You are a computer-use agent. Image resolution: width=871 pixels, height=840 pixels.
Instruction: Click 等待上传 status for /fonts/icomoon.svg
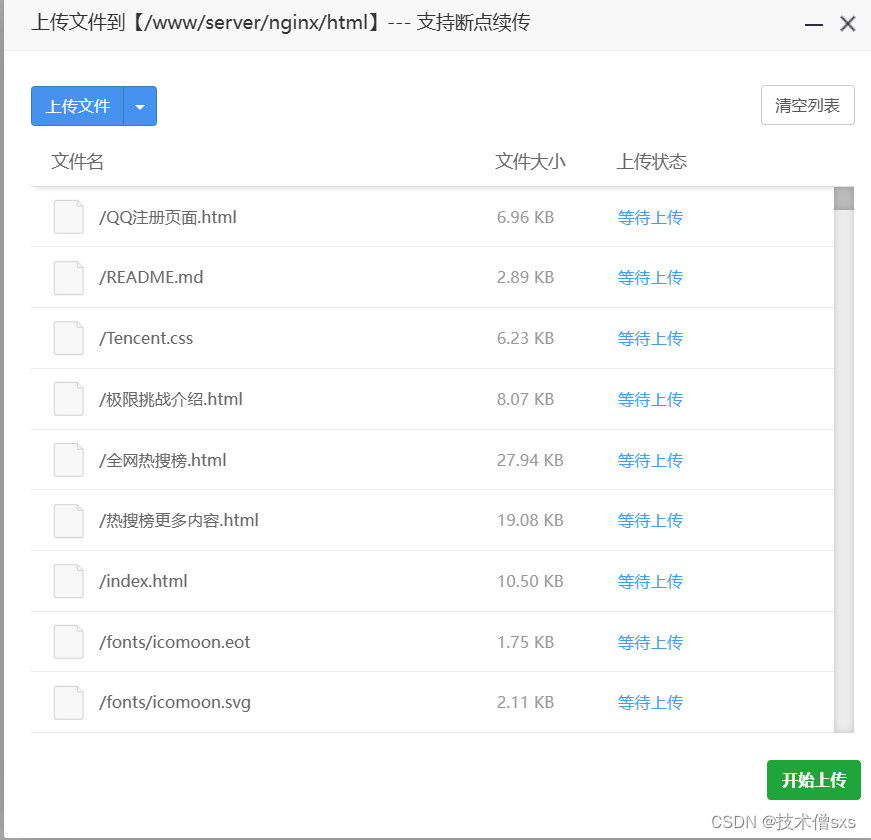point(650,703)
